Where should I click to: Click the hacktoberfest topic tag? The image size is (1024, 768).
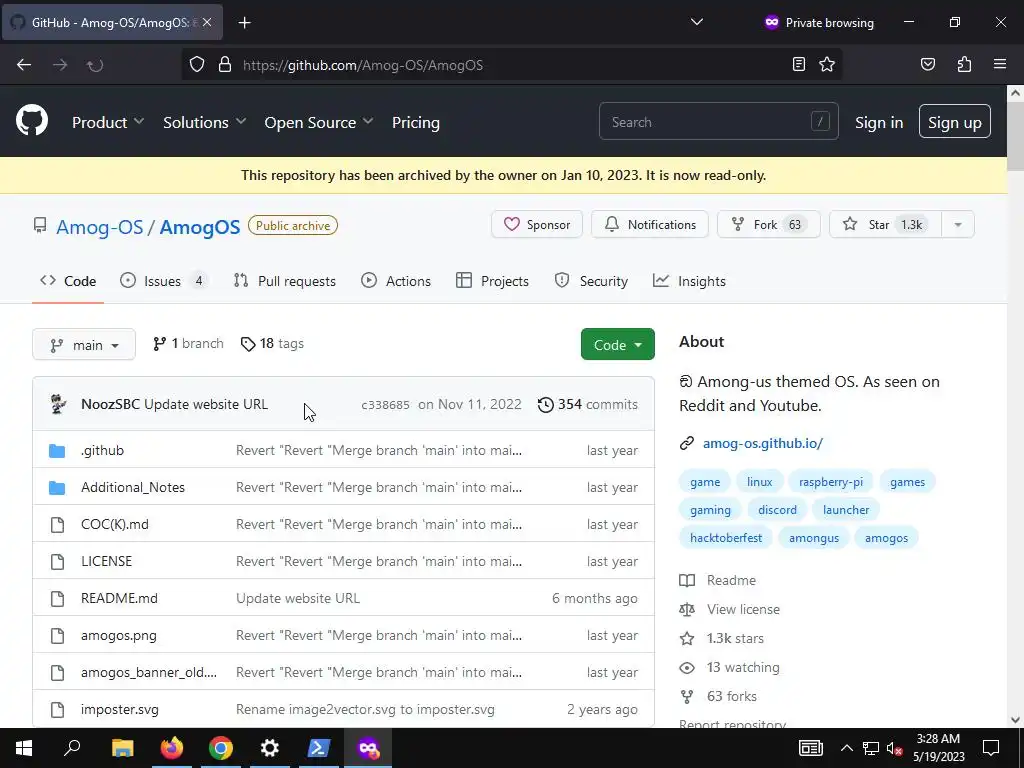click(726, 538)
